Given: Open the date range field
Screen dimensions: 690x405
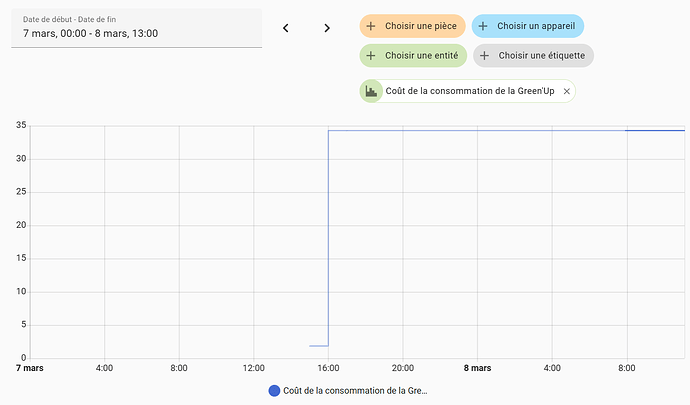Looking at the screenshot, I should [x=136, y=28].
